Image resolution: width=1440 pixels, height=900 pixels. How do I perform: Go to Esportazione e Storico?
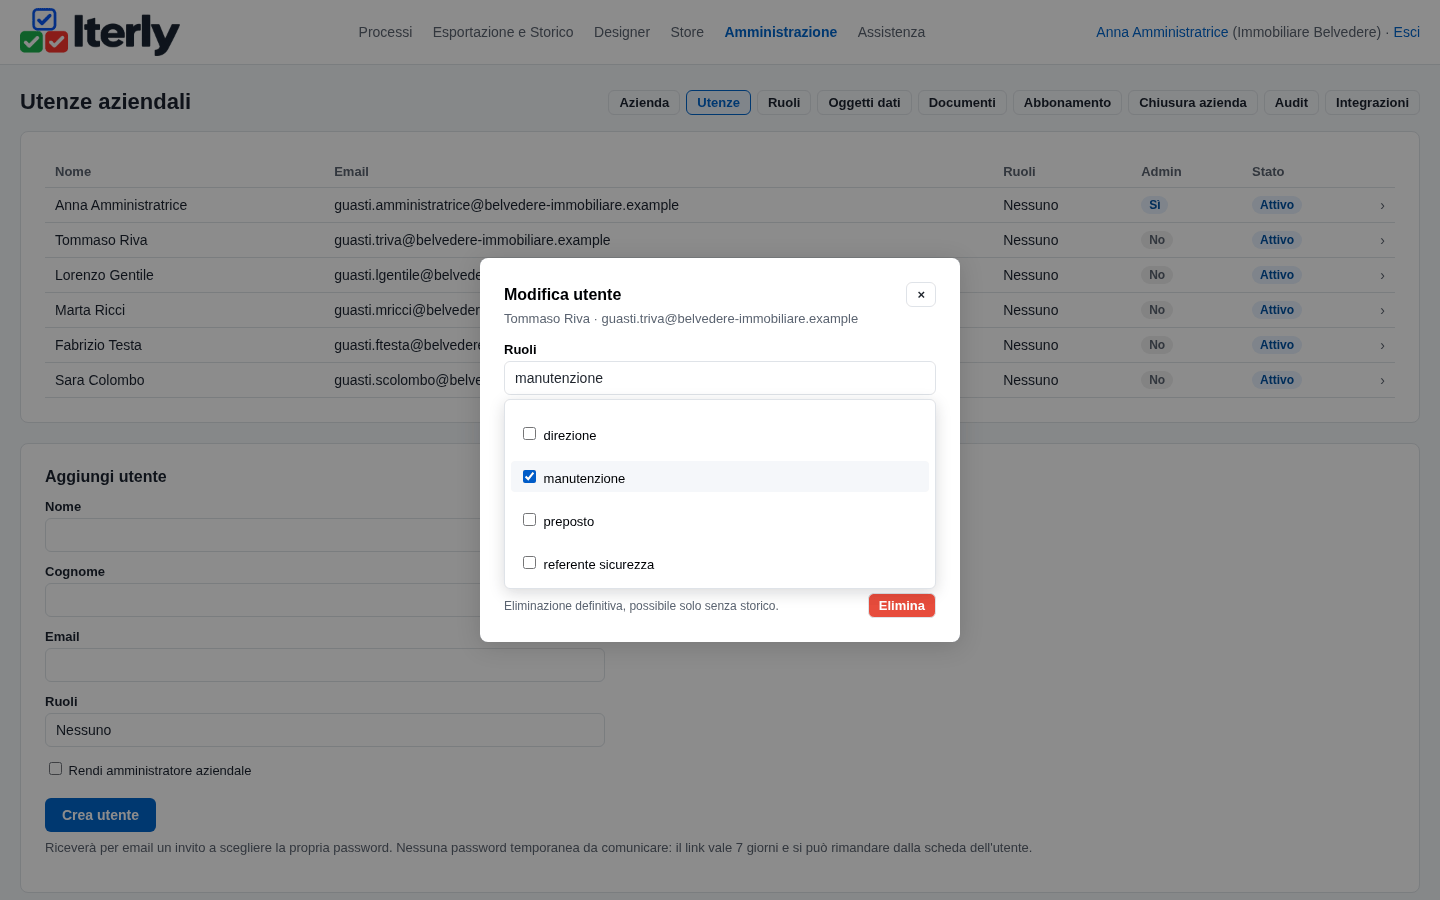[x=503, y=32]
